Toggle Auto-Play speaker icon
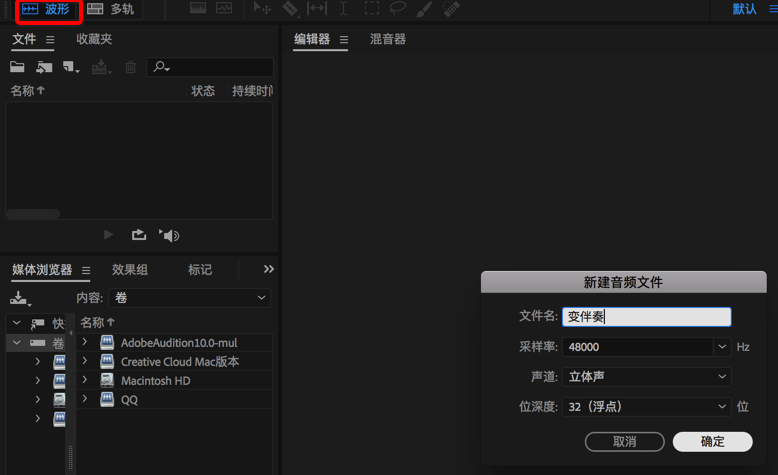Viewport: 778px width, 475px height. [169, 235]
